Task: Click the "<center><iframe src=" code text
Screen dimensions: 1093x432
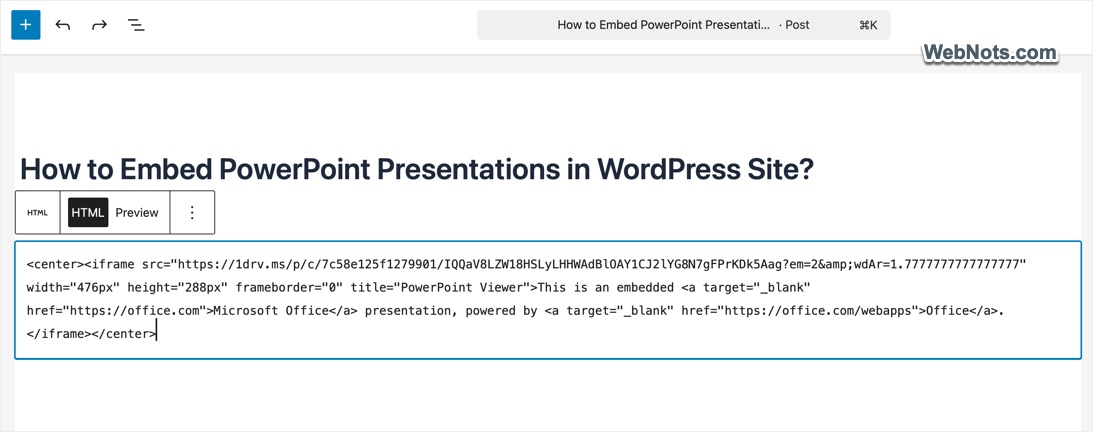Action: pyautogui.click(x=98, y=265)
